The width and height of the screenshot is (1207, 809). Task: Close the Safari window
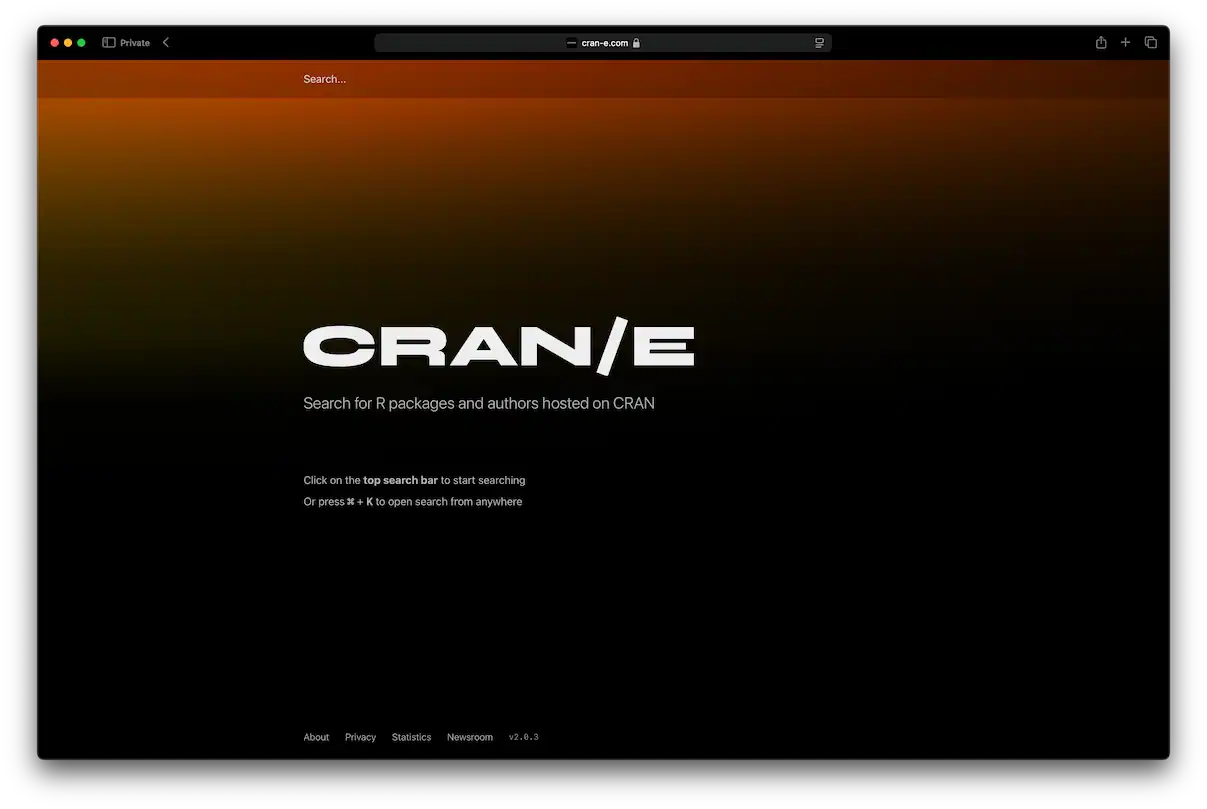point(55,43)
